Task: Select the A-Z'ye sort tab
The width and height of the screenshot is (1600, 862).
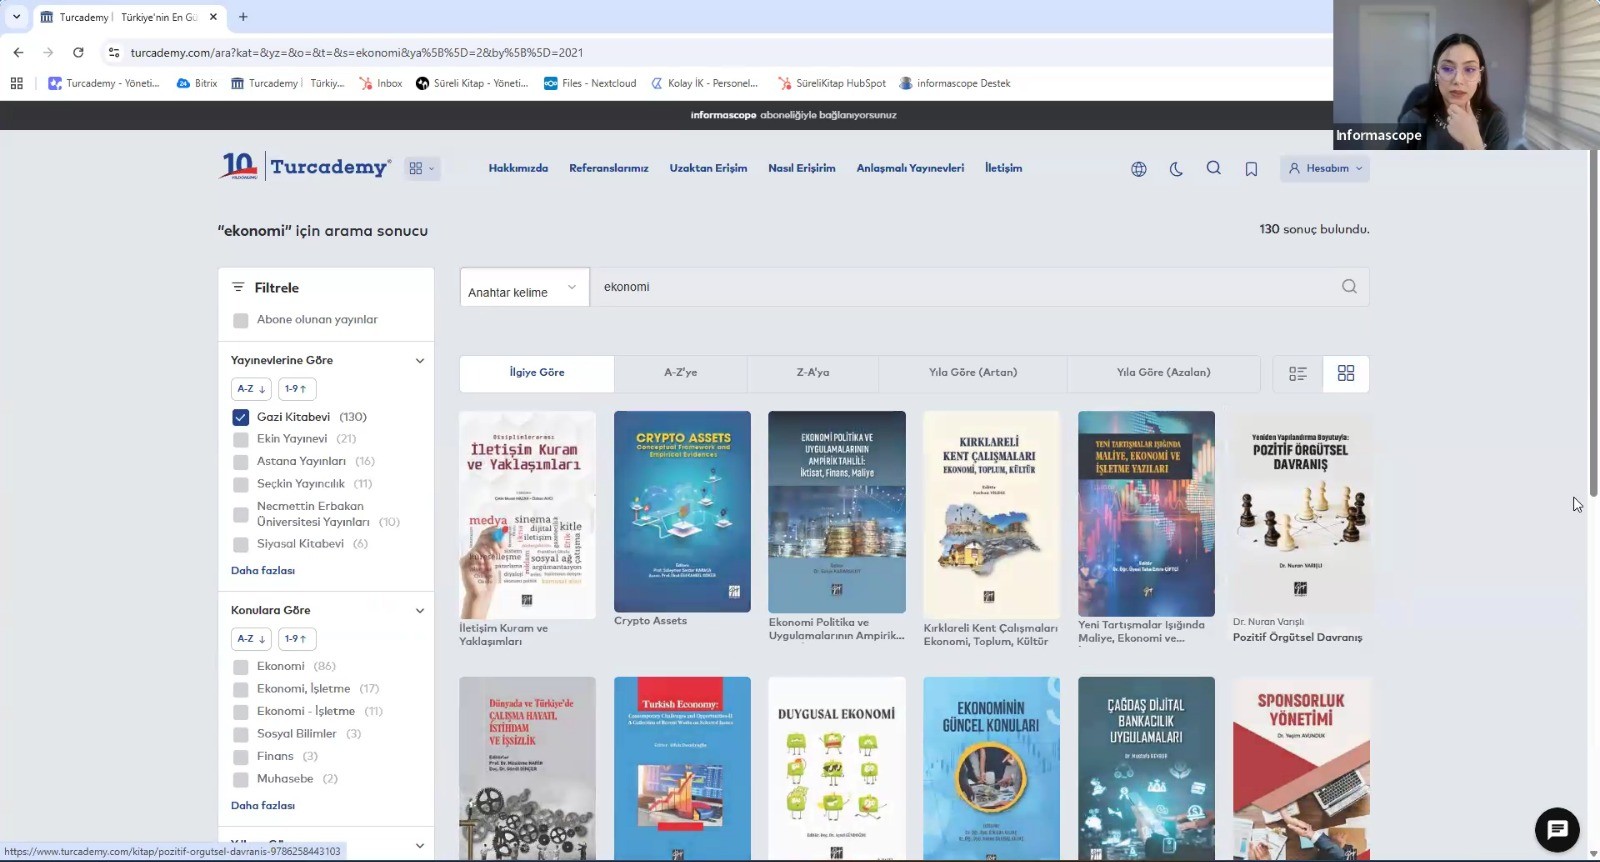Action: pos(681,373)
